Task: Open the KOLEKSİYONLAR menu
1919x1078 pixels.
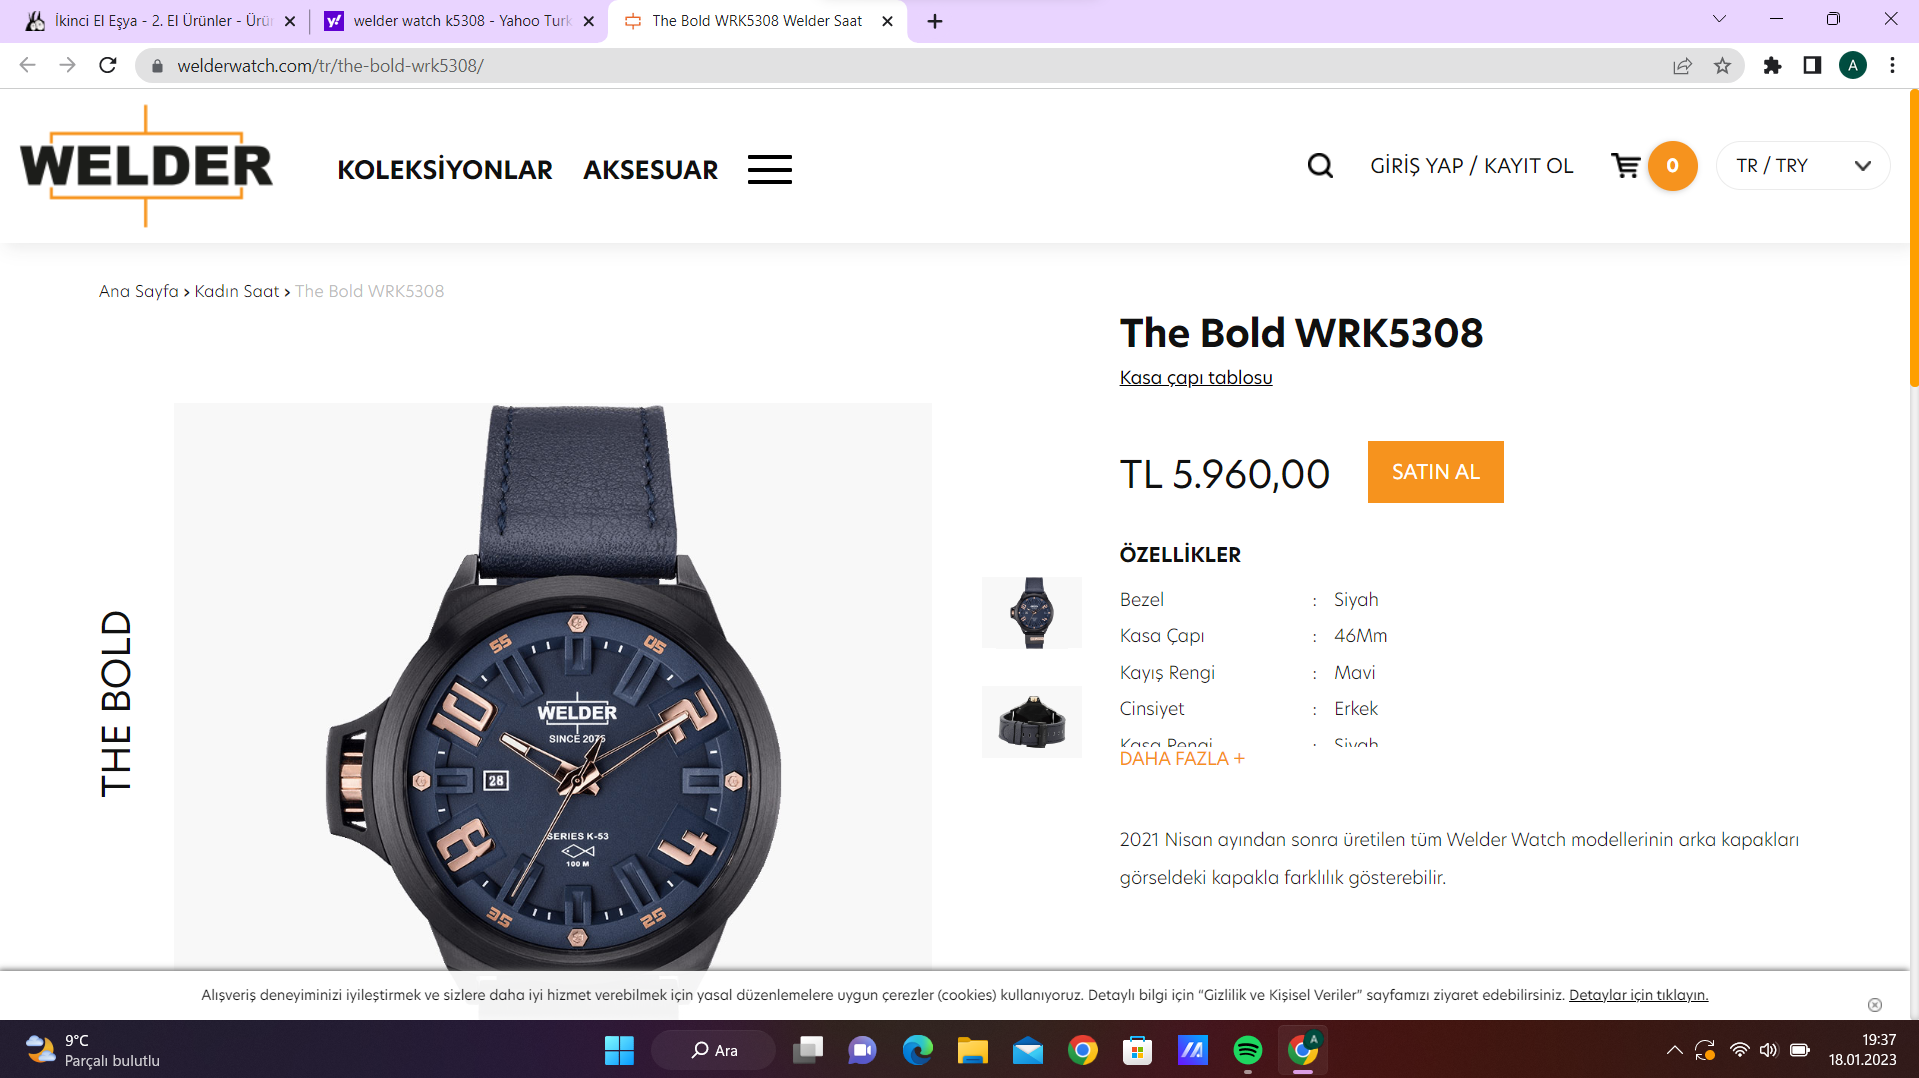Action: click(x=445, y=170)
